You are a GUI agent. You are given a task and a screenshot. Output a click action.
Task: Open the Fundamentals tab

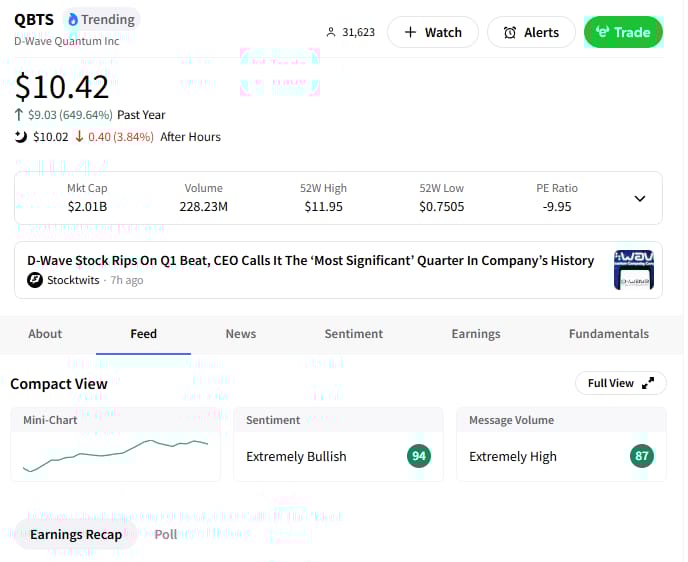(x=609, y=334)
